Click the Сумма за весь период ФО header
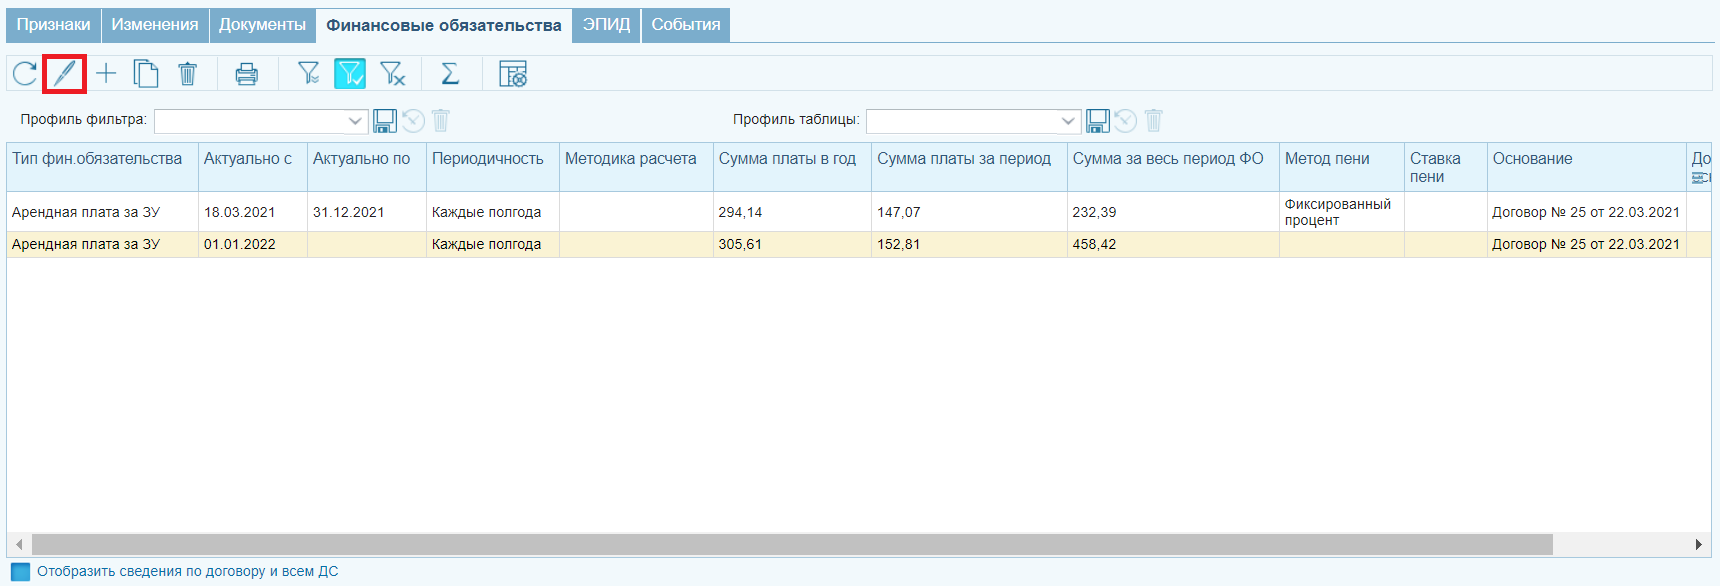This screenshot has height=586, width=1720. [1173, 167]
